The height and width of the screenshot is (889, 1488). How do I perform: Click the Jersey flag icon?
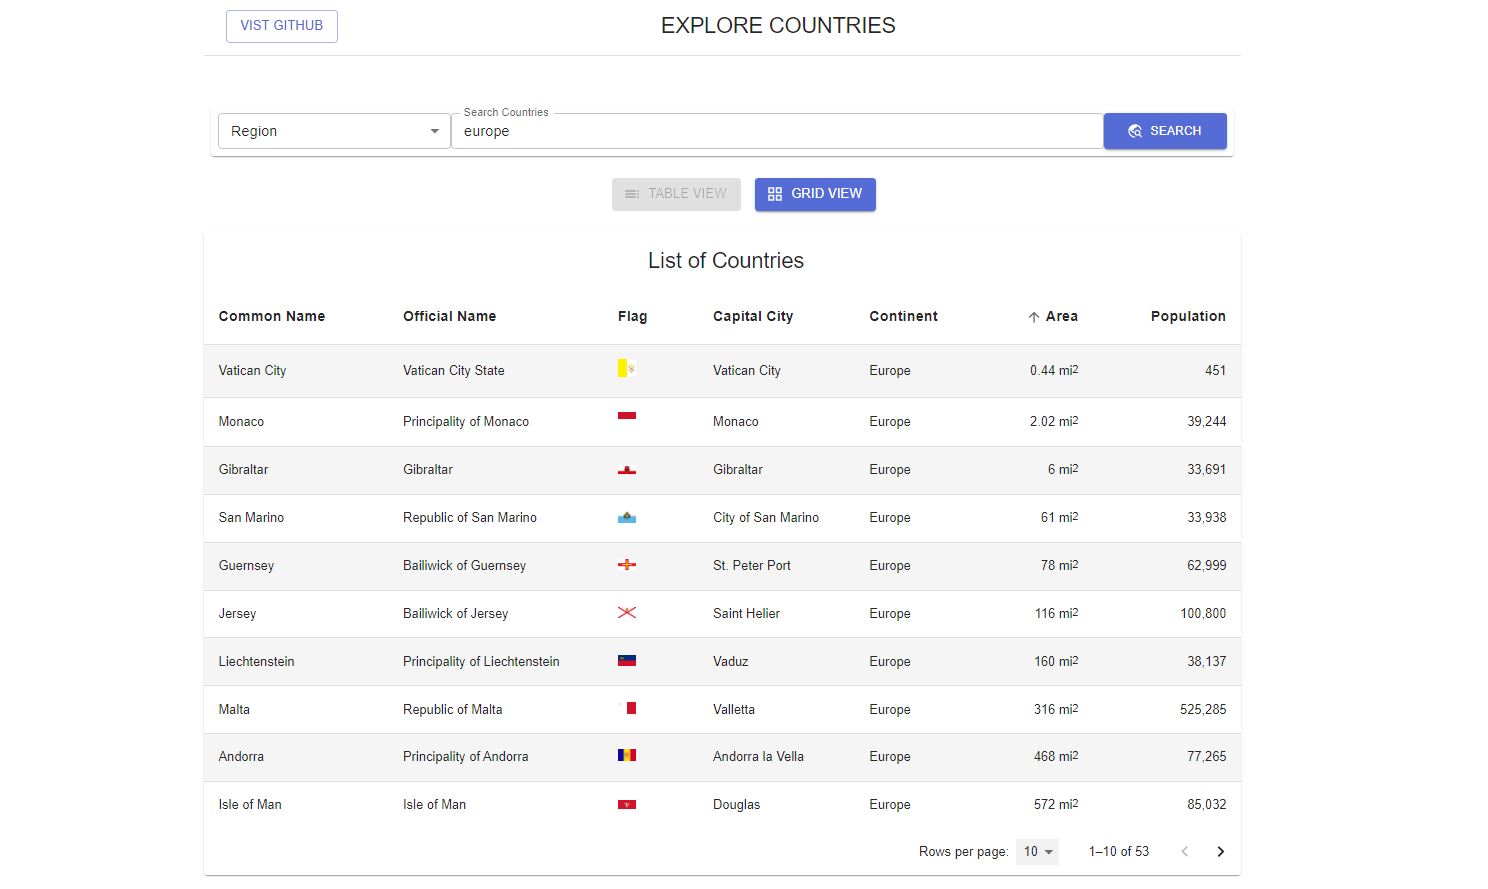click(627, 612)
